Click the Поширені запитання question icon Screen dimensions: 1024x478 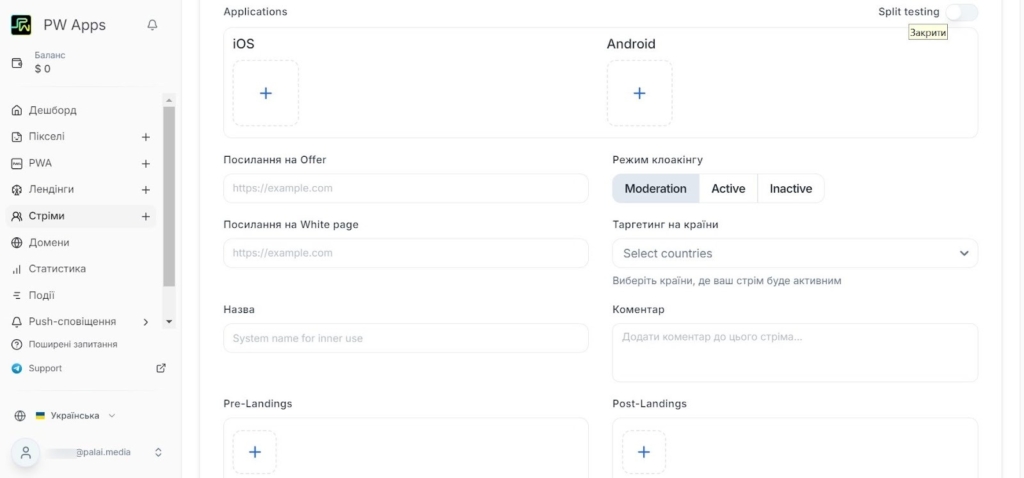pyautogui.click(x=17, y=345)
